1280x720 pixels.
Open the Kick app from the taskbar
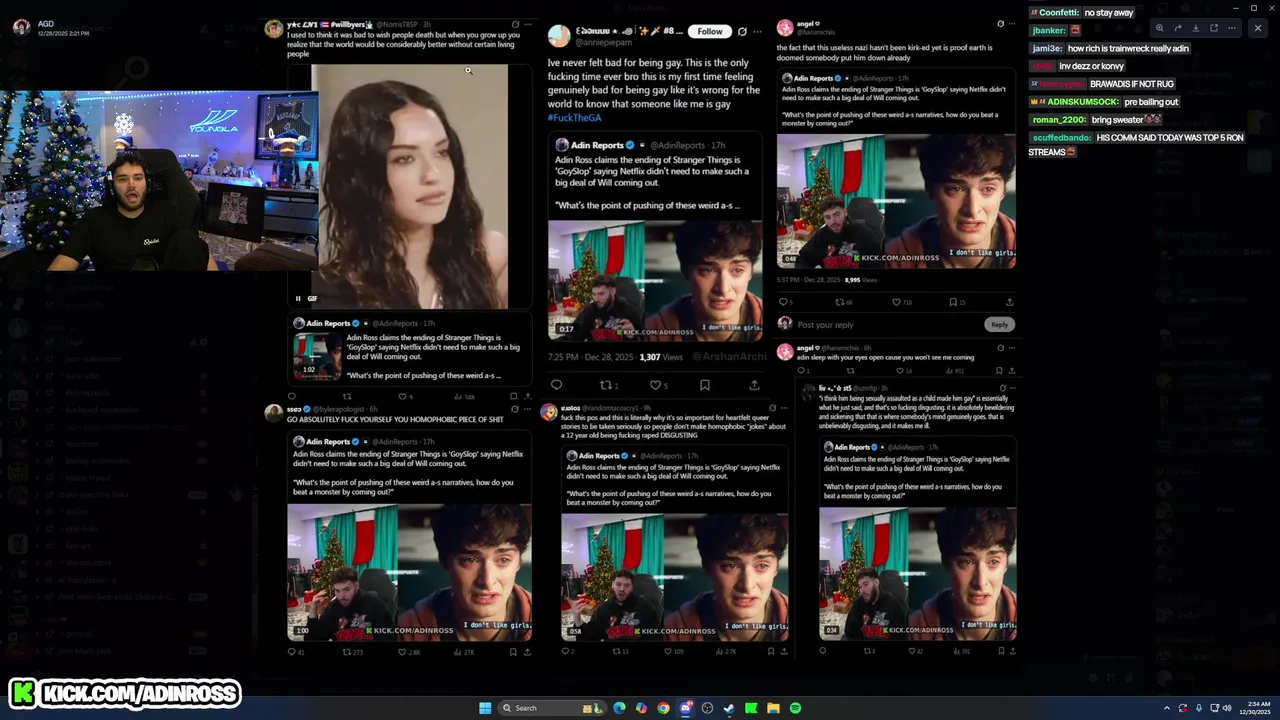tap(751, 708)
